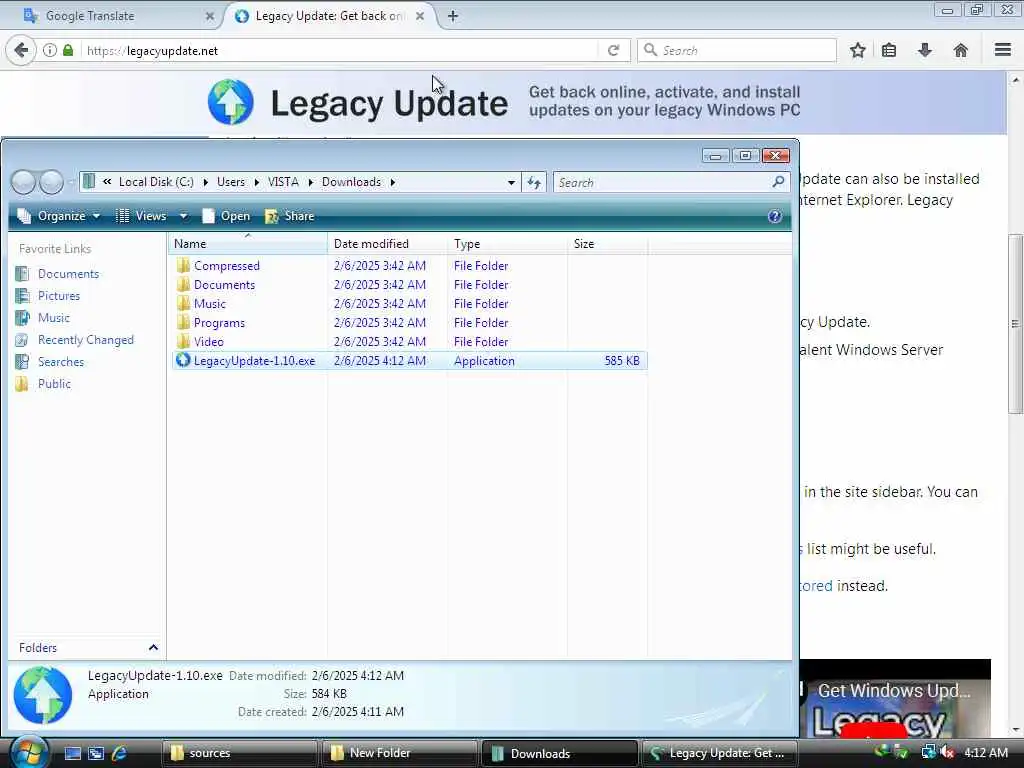The image size is (1024, 768).
Task: Select the Compressed folder
Action: click(227, 266)
